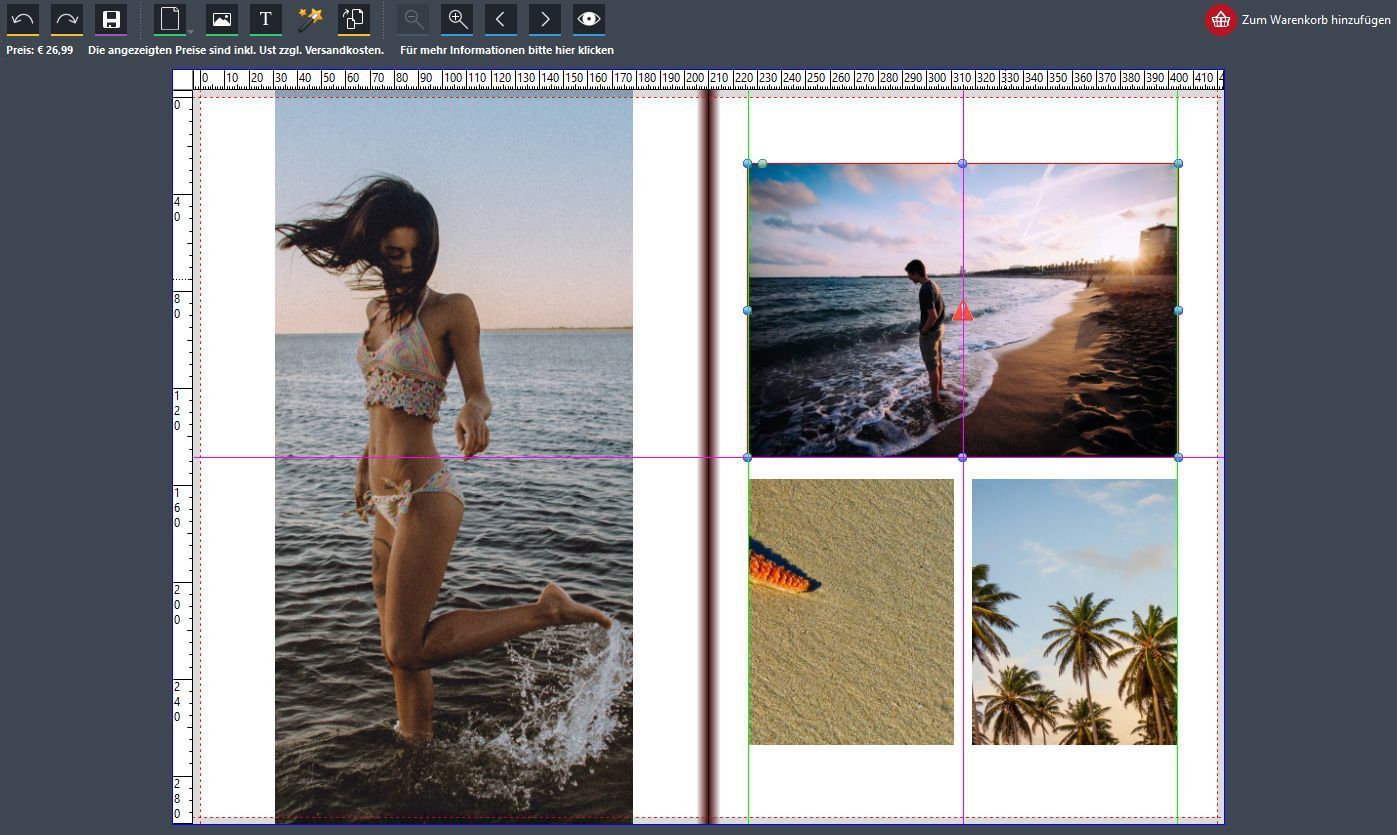Open the page icon dropdown arrow
The height and width of the screenshot is (835, 1397).
[x=190, y=31]
